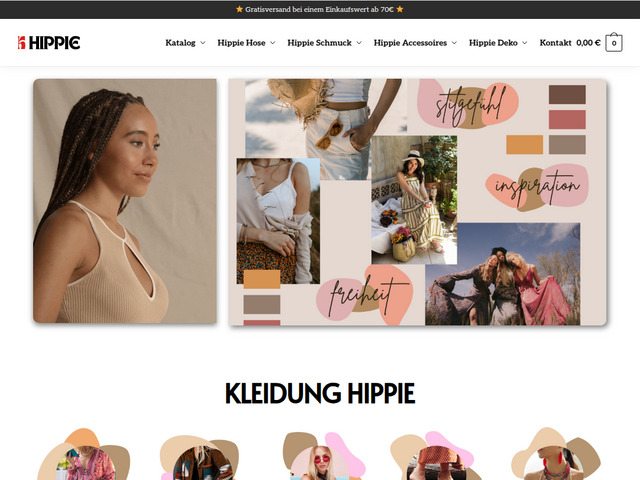Click the stilgefühl label on moodboard
640x480 pixels.
[468, 104]
